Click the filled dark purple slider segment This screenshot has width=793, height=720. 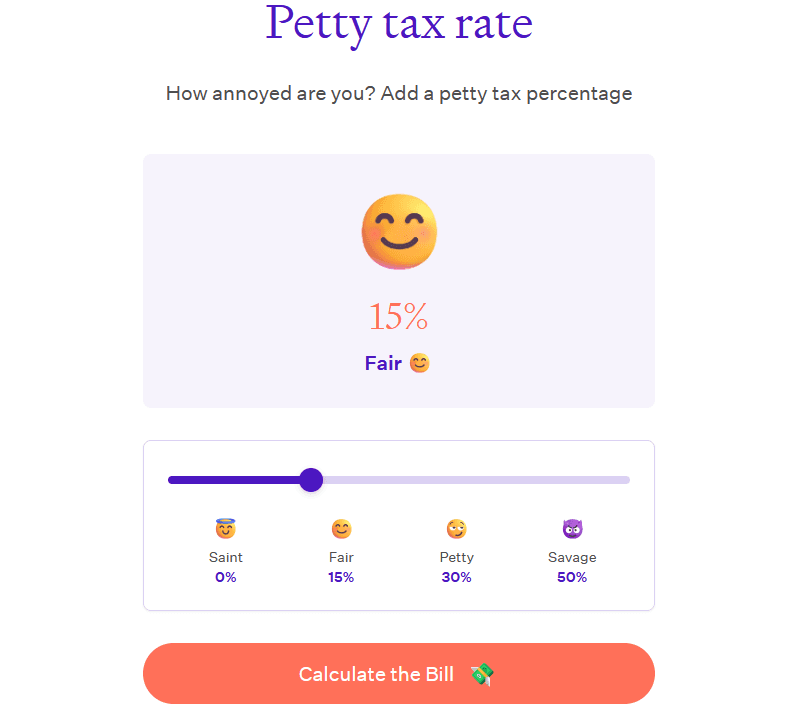coord(235,480)
